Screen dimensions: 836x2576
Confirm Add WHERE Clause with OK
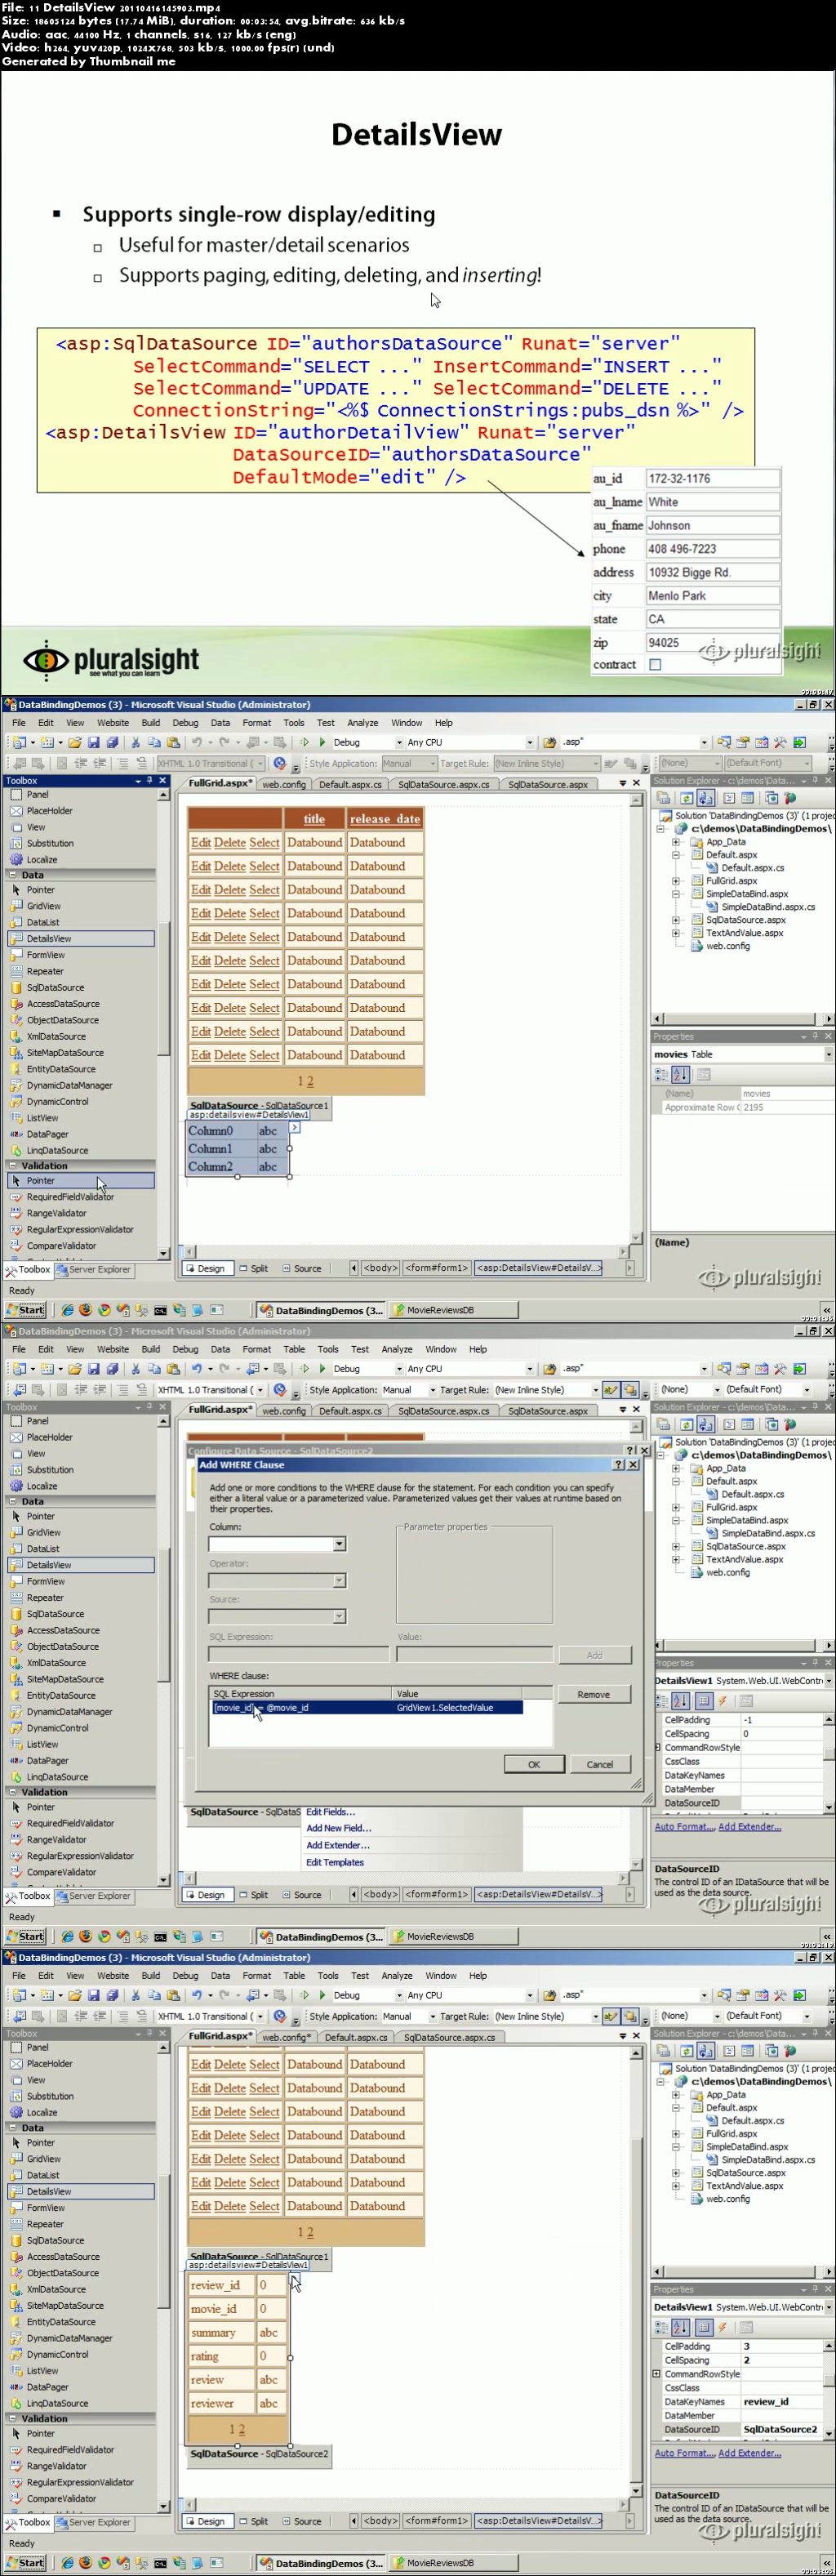tap(533, 1764)
